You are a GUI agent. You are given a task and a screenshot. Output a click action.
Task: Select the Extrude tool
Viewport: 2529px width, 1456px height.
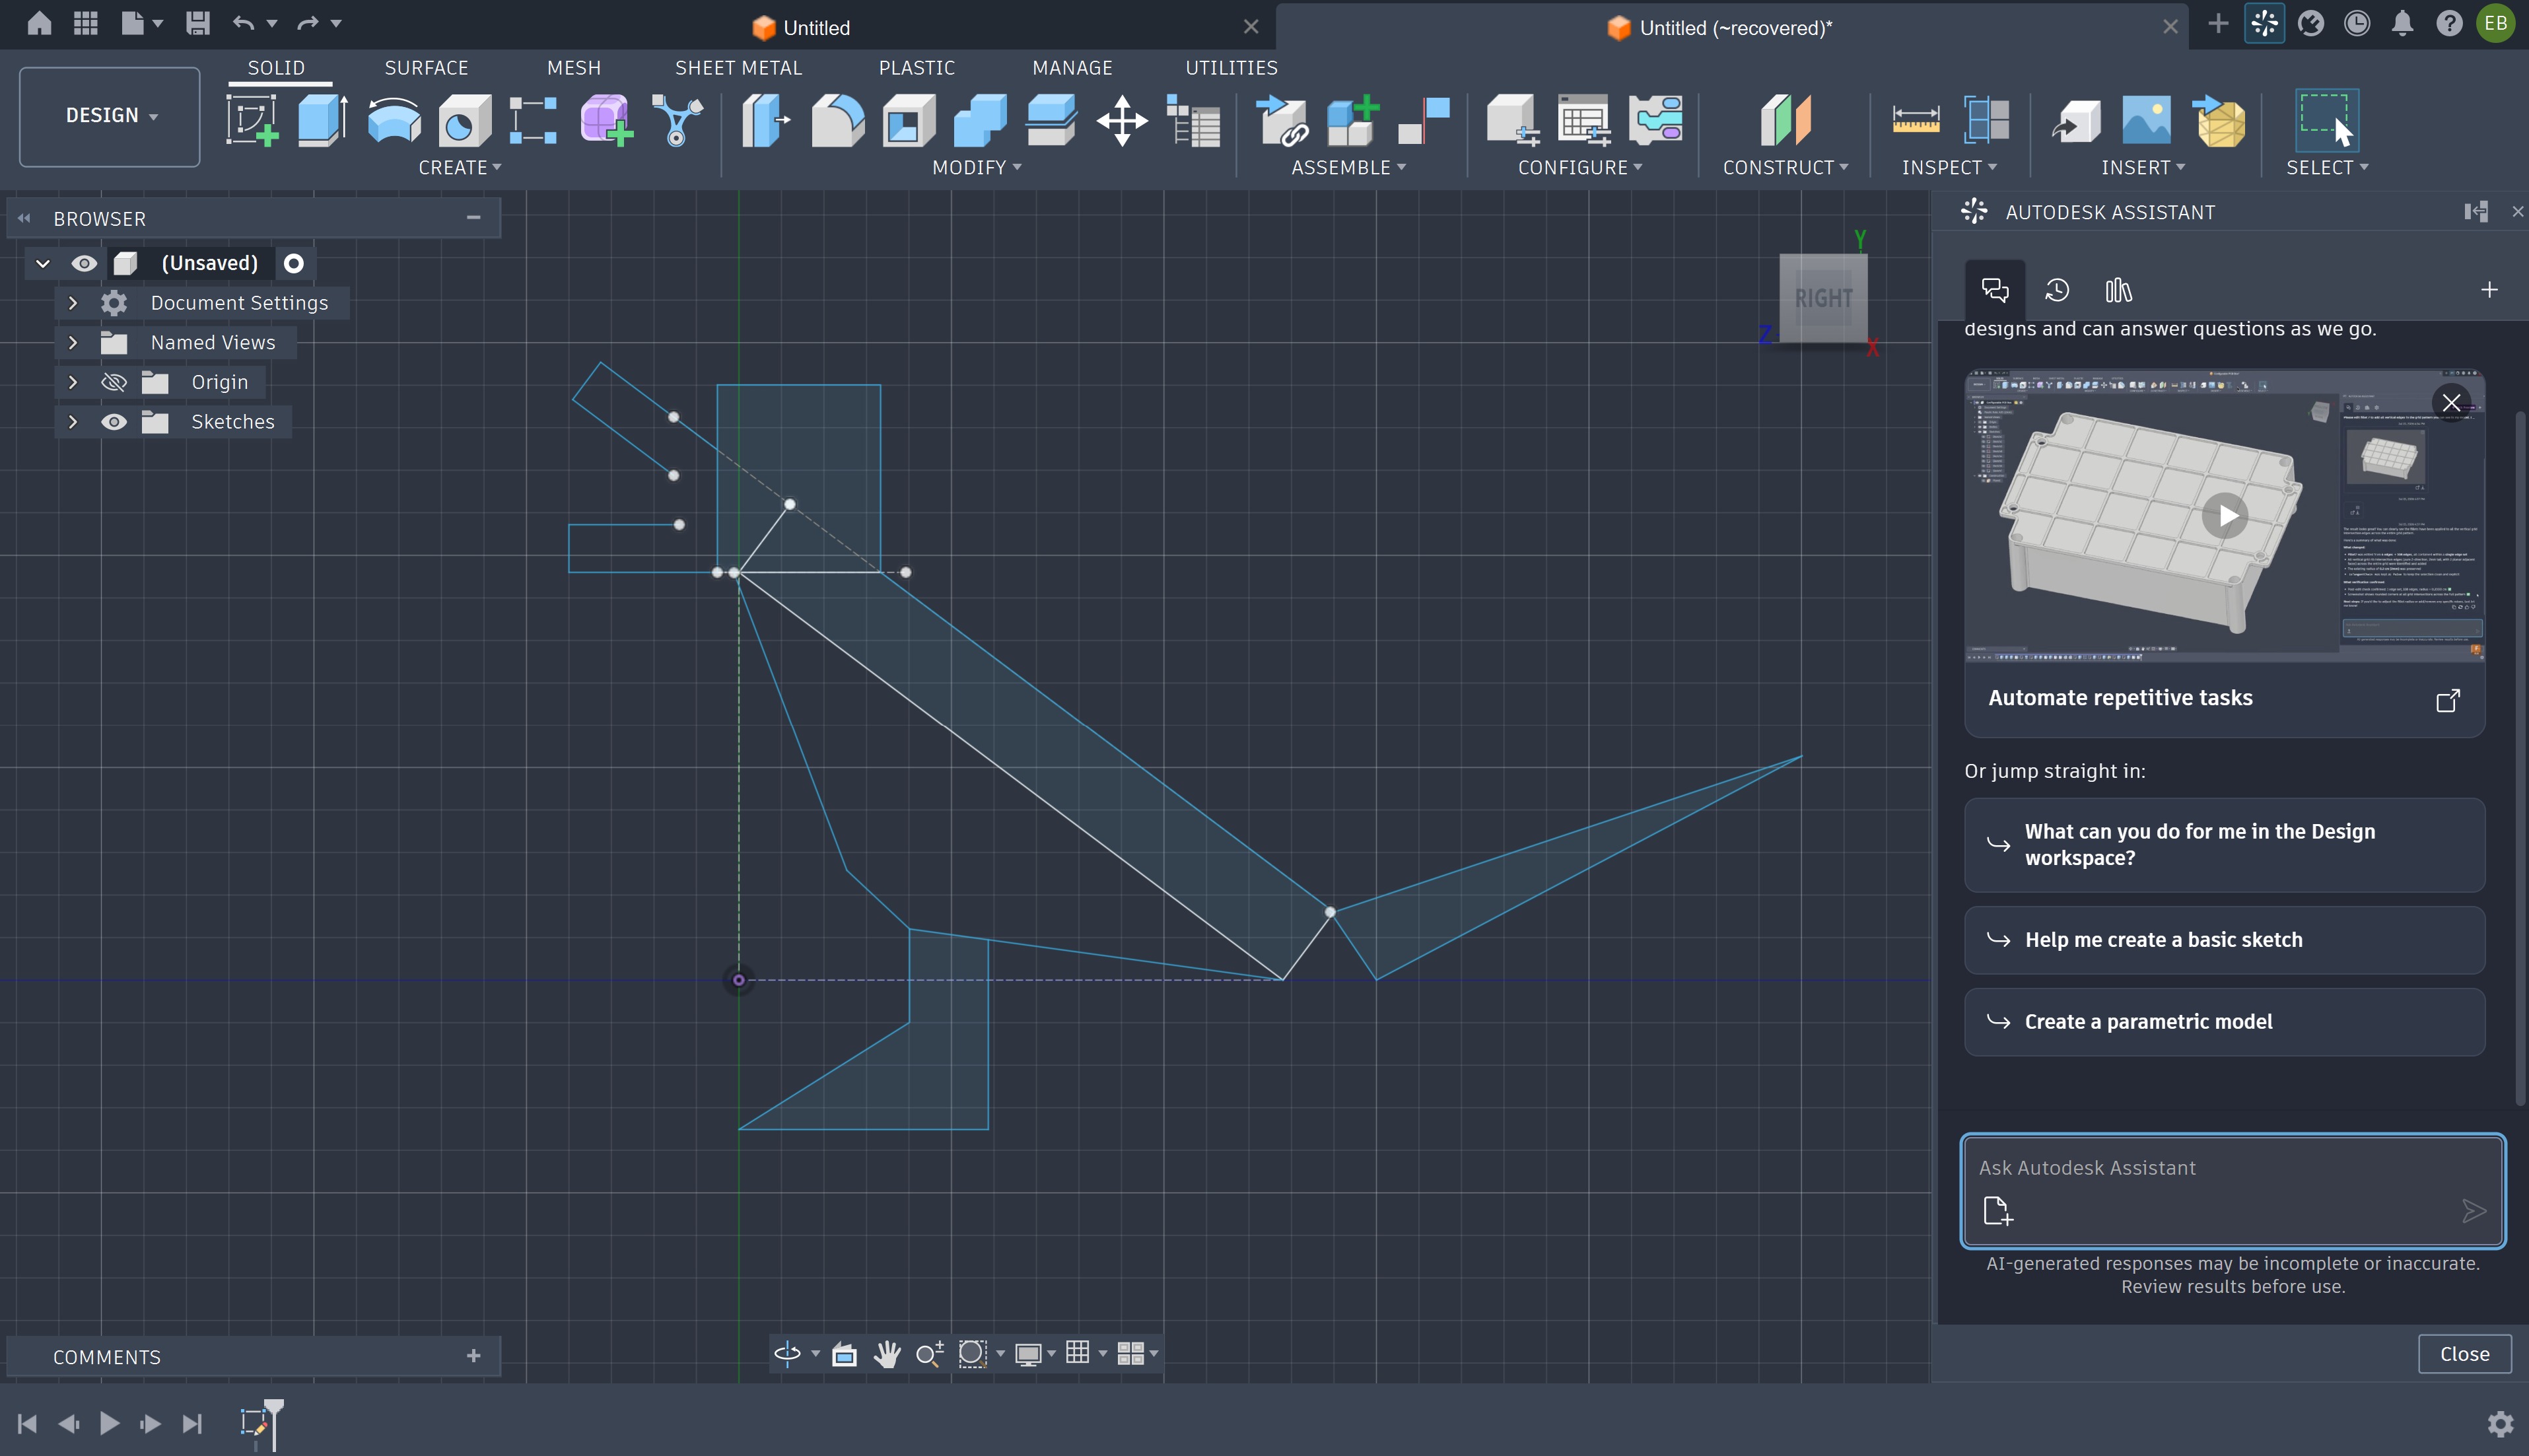(322, 121)
